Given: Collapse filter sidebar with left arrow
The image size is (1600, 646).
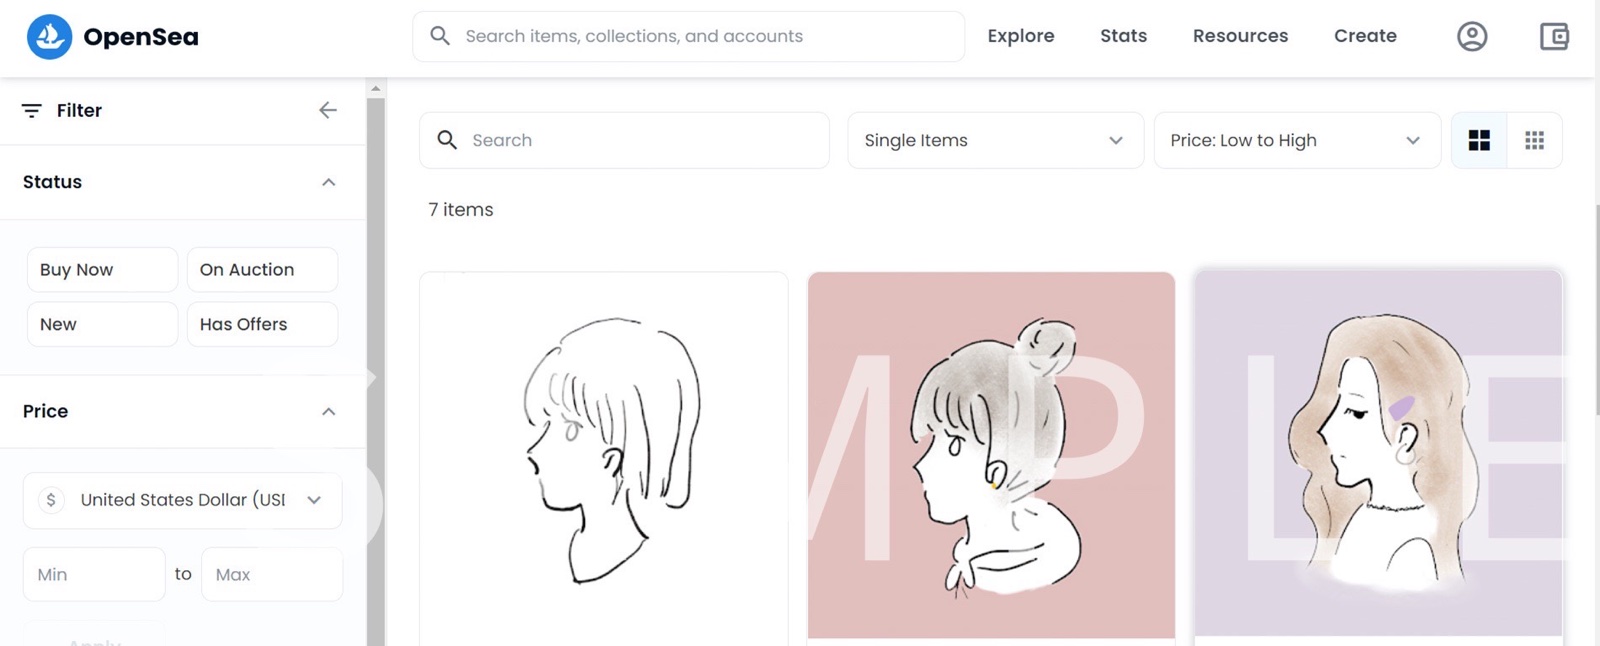Looking at the screenshot, I should coord(328,110).
